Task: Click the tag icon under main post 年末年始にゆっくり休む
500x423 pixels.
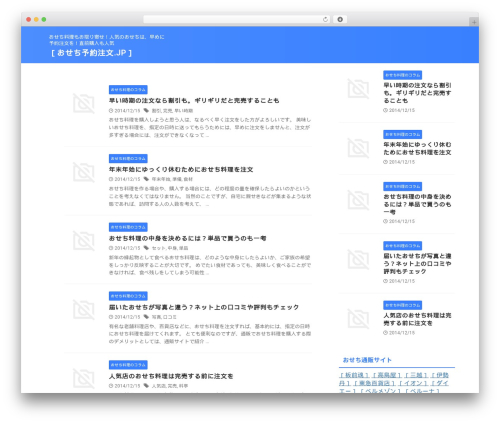Action: point(146,179)
